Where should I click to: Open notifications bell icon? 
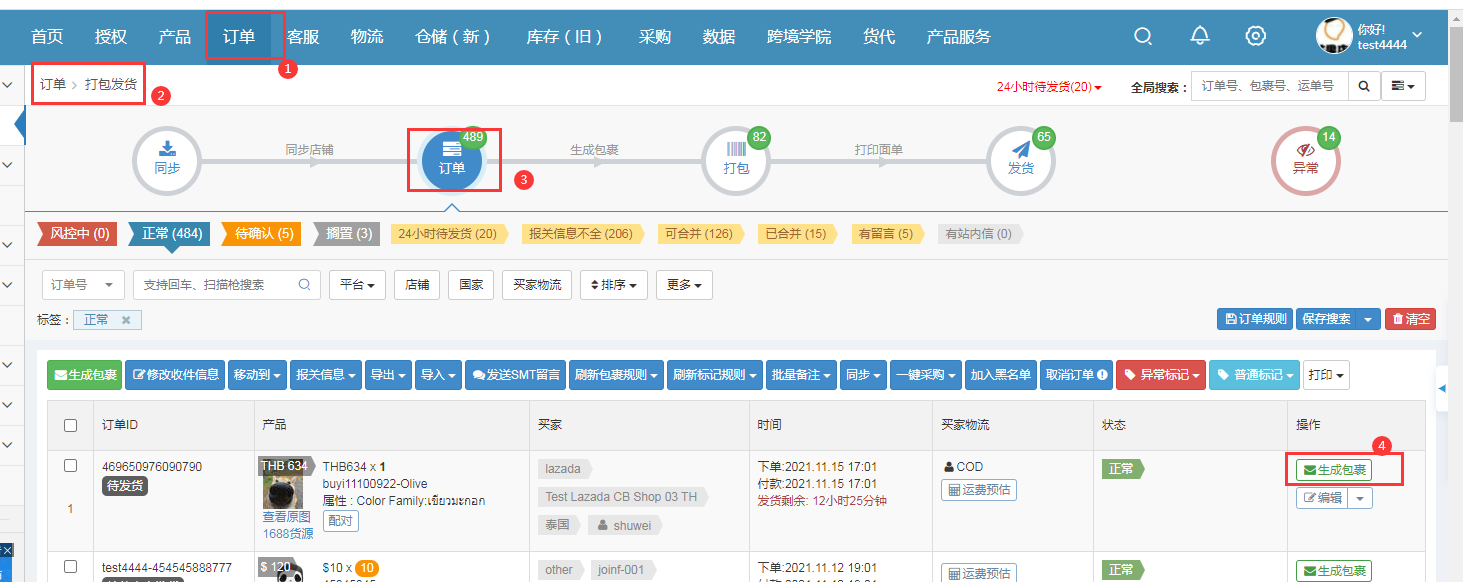coord(1200,37)
